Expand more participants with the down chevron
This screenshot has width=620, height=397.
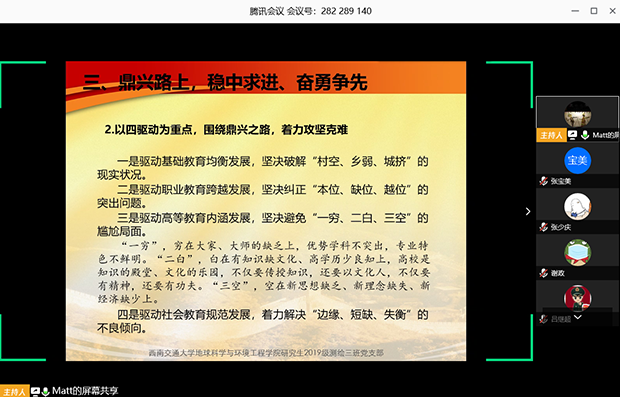click(x=578, y=317)
